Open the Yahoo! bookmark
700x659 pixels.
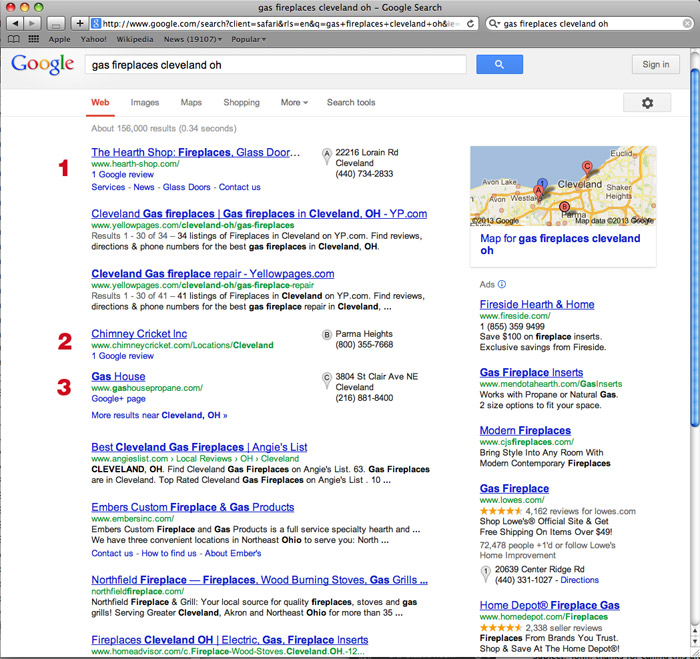(x=93, y=39)
